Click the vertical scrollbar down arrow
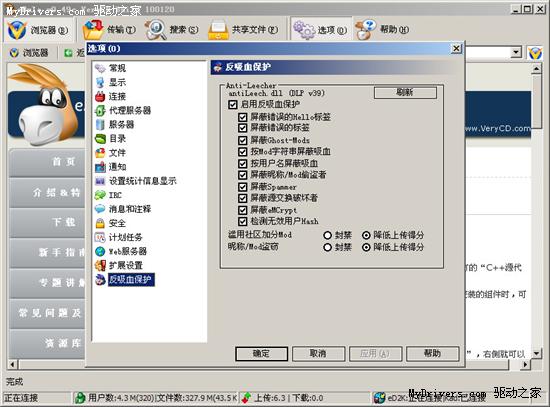The image size is (550, 407). pyautogui.click(x=537, y=353)
